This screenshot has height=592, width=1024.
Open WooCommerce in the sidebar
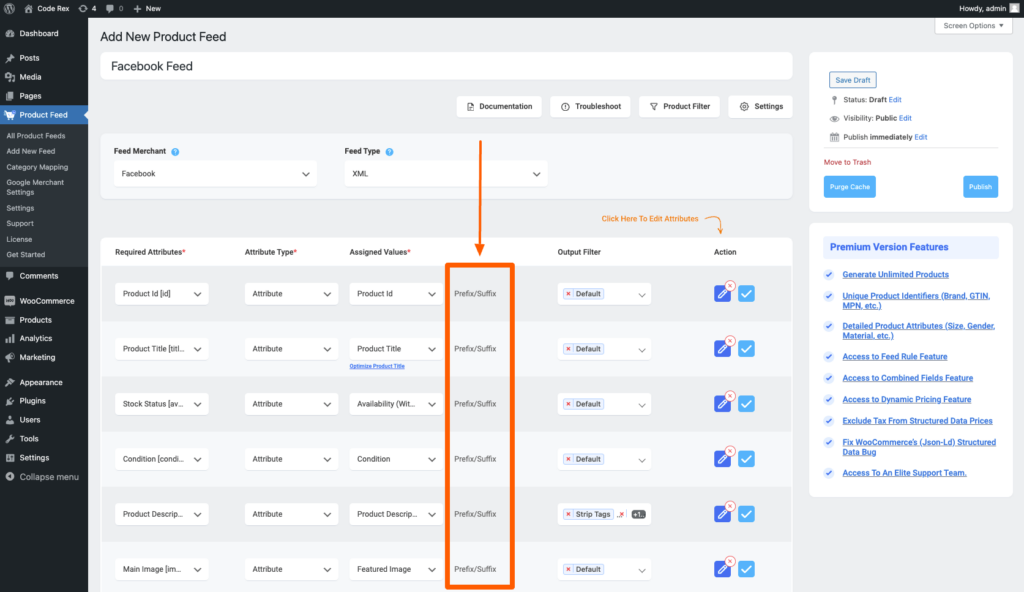coord(44,301)
